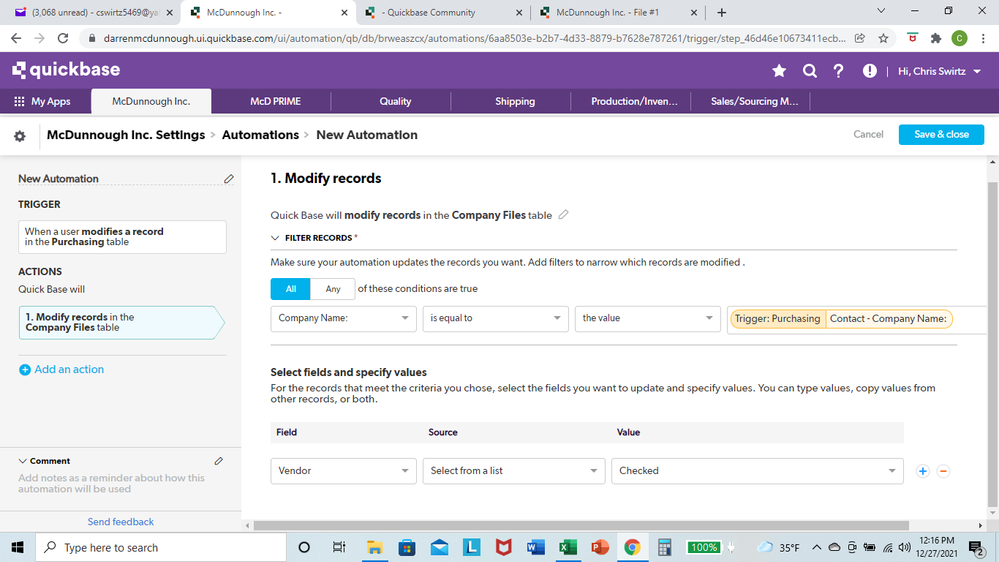Open 'Select from a list' source dropdown

coord(514,471)
